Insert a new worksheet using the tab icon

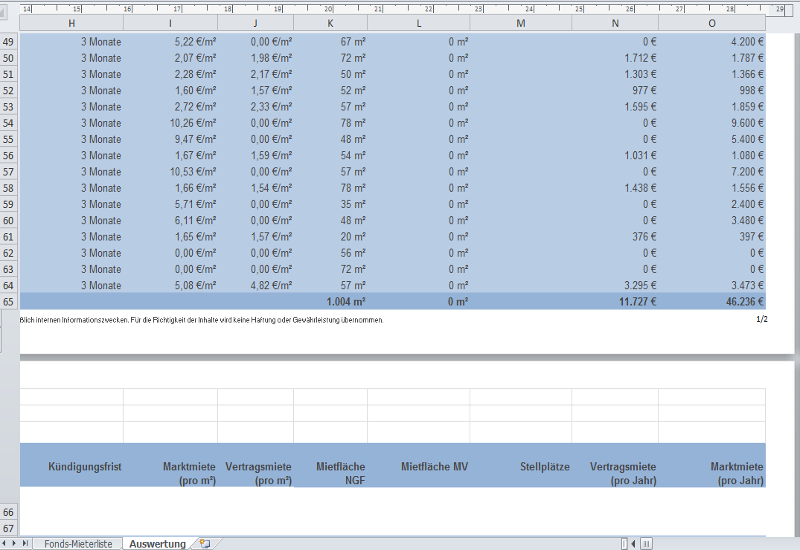(x=205, y=544)
